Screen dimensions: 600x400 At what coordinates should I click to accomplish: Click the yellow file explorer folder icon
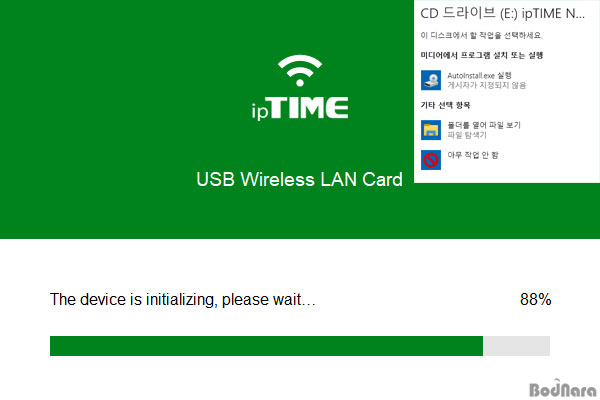pyautogui.click(x=431, y=130)
